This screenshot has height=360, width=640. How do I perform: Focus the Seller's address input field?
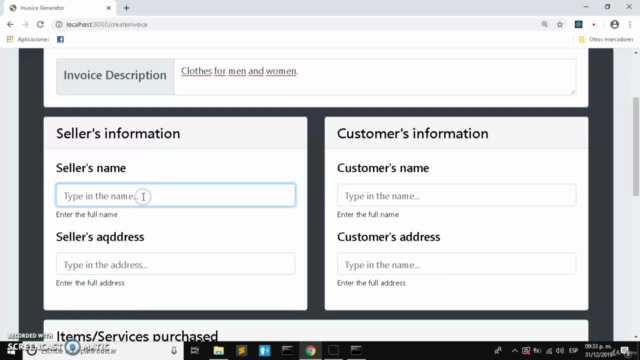click(x=176, y=264)
